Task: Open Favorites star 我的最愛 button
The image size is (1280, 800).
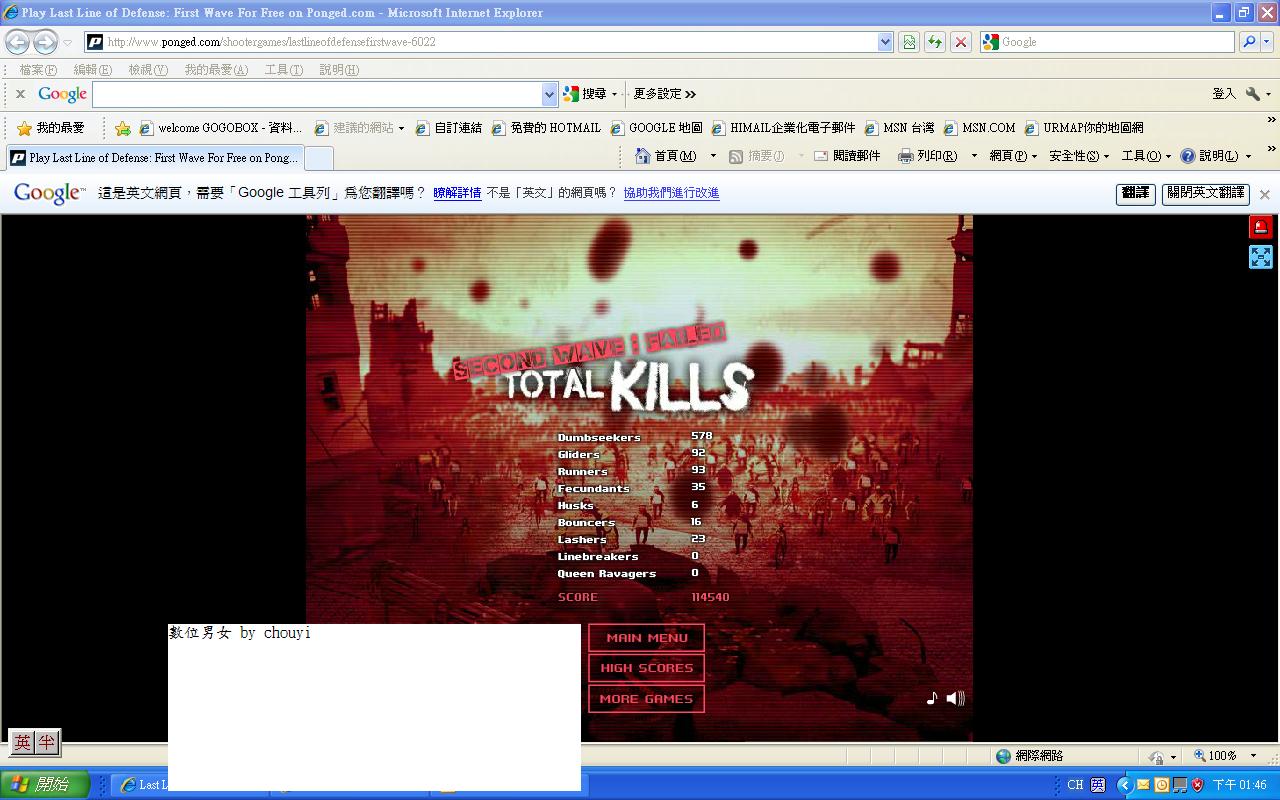Action: 51,128
